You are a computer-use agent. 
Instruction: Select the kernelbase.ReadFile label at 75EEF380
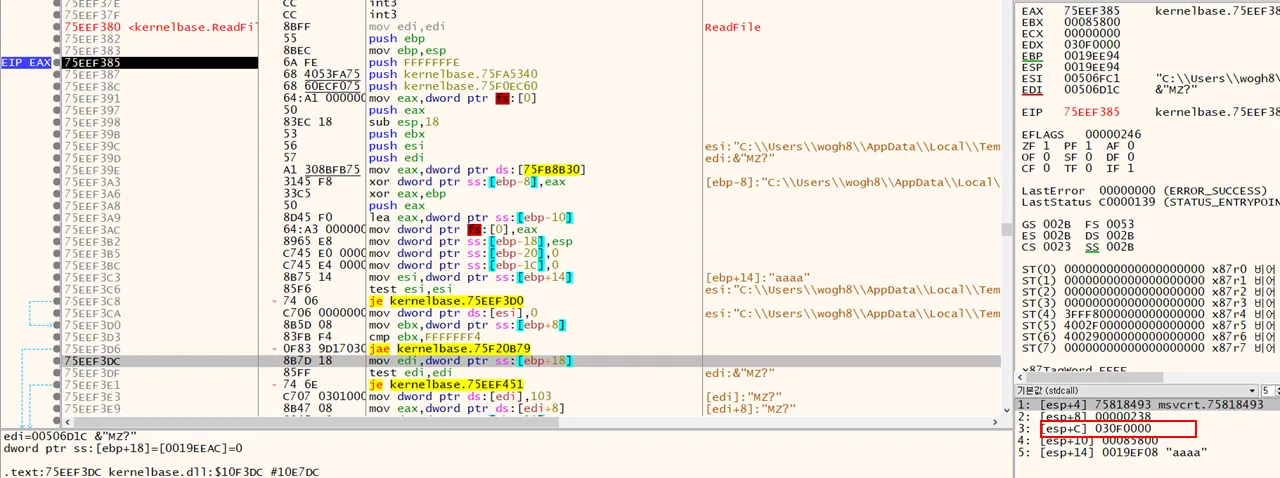click(194, 27)
